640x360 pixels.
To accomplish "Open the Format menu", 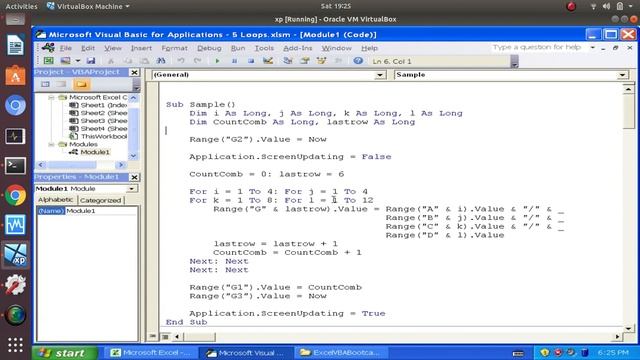I will coord(174,48).
